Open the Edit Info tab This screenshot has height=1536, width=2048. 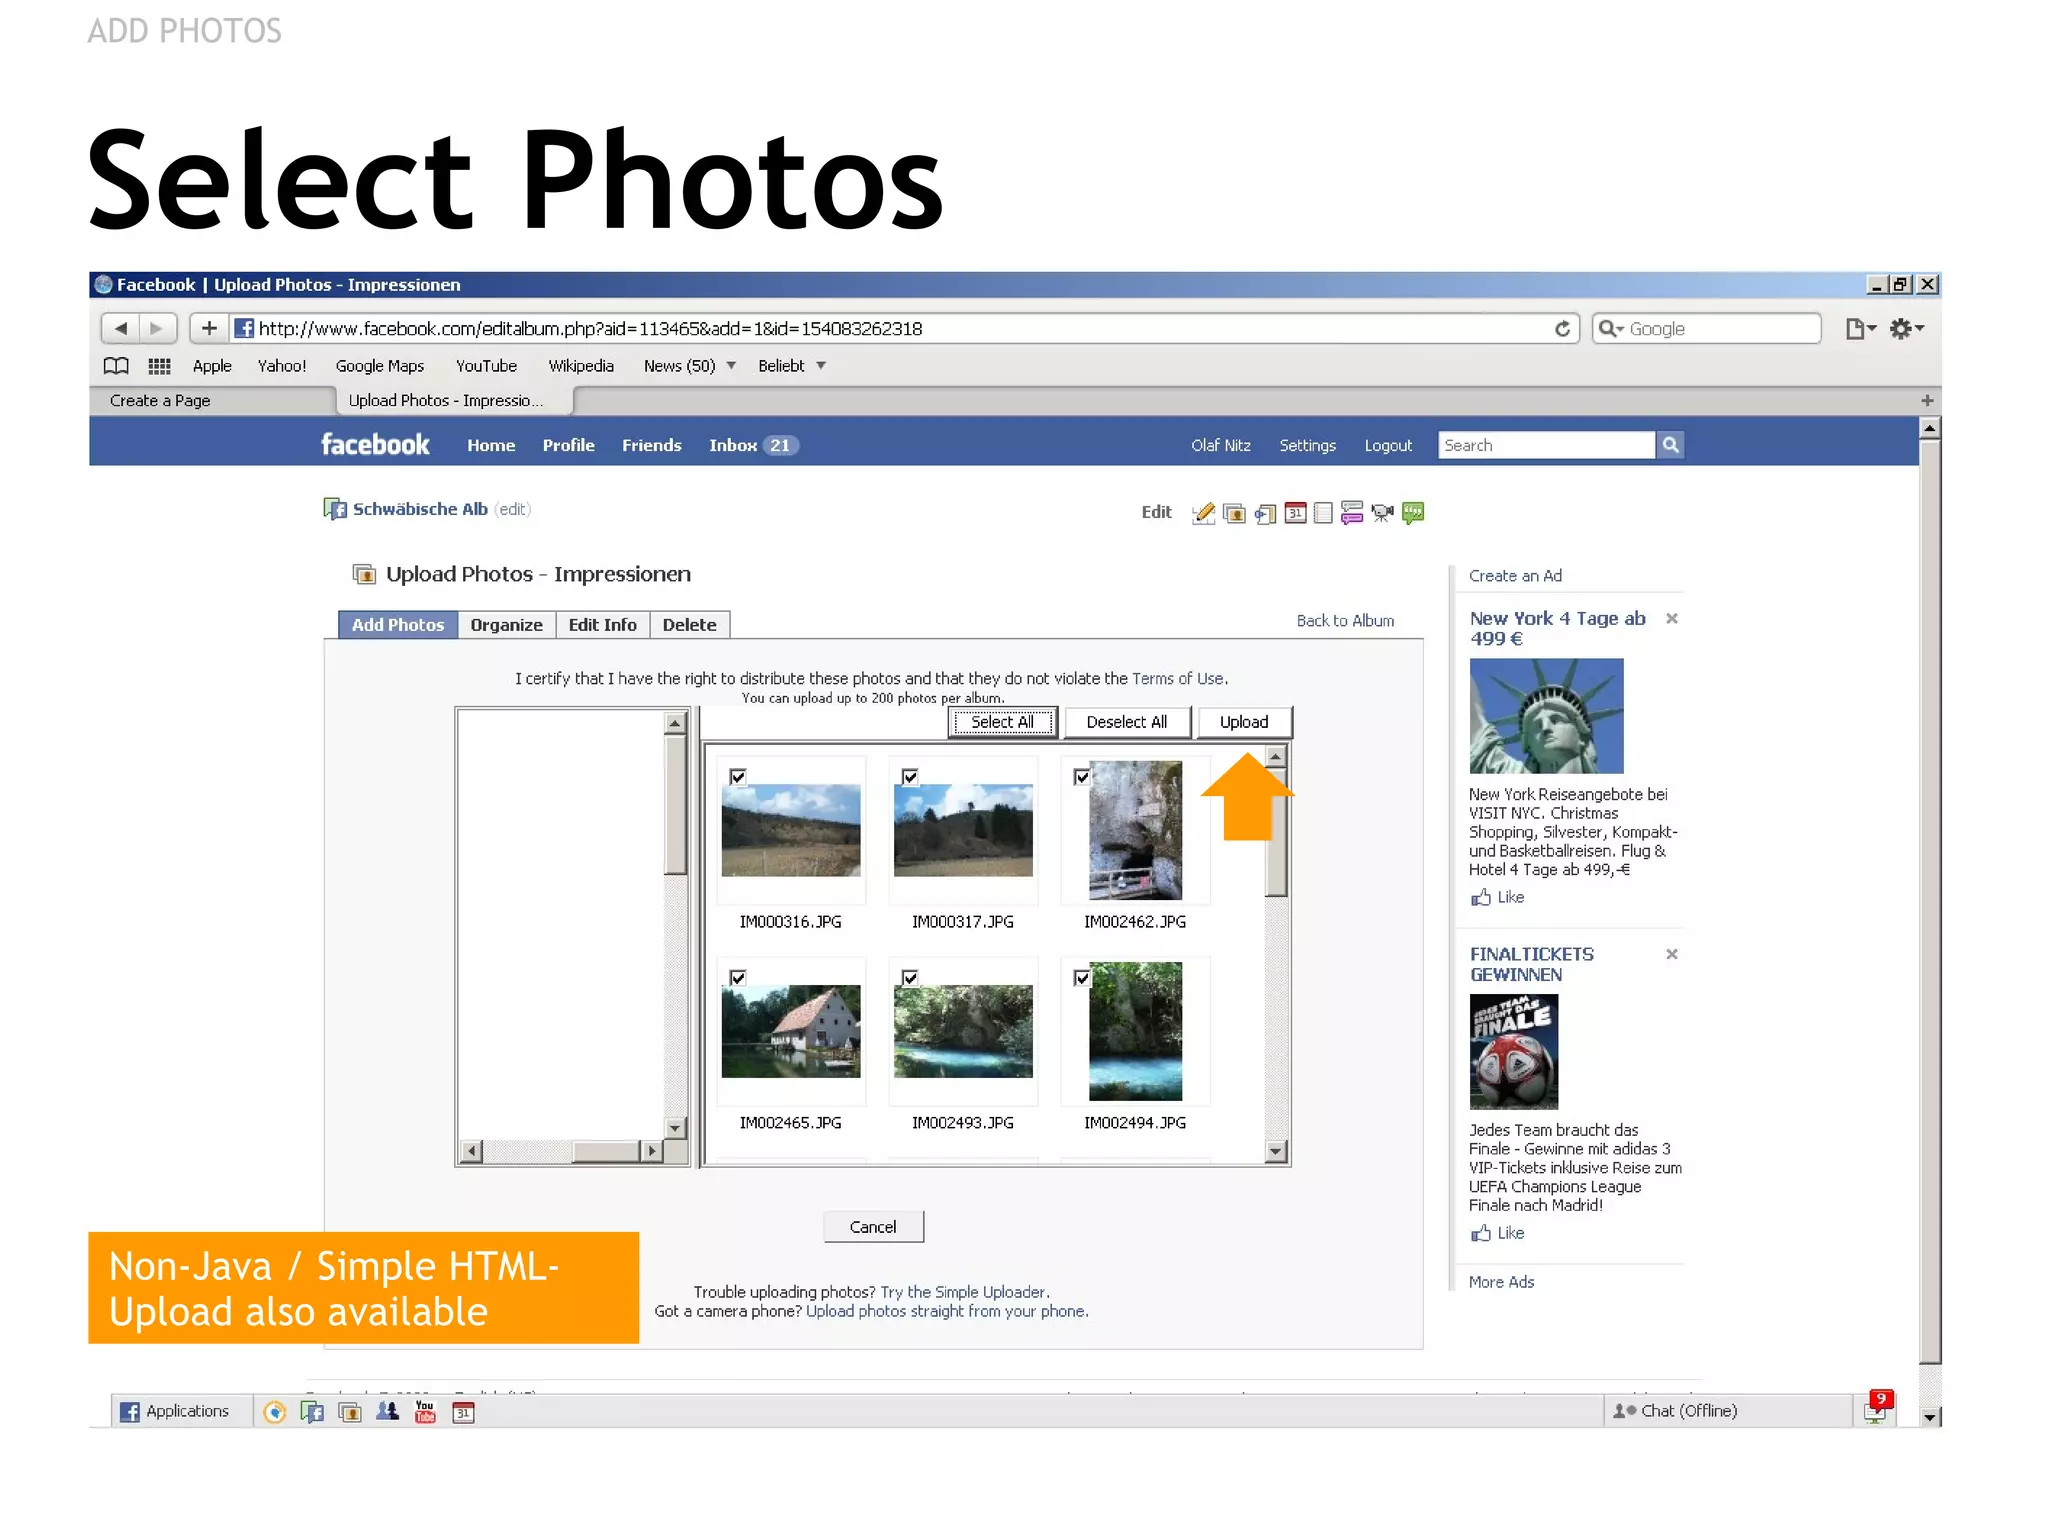click(602, 625)
